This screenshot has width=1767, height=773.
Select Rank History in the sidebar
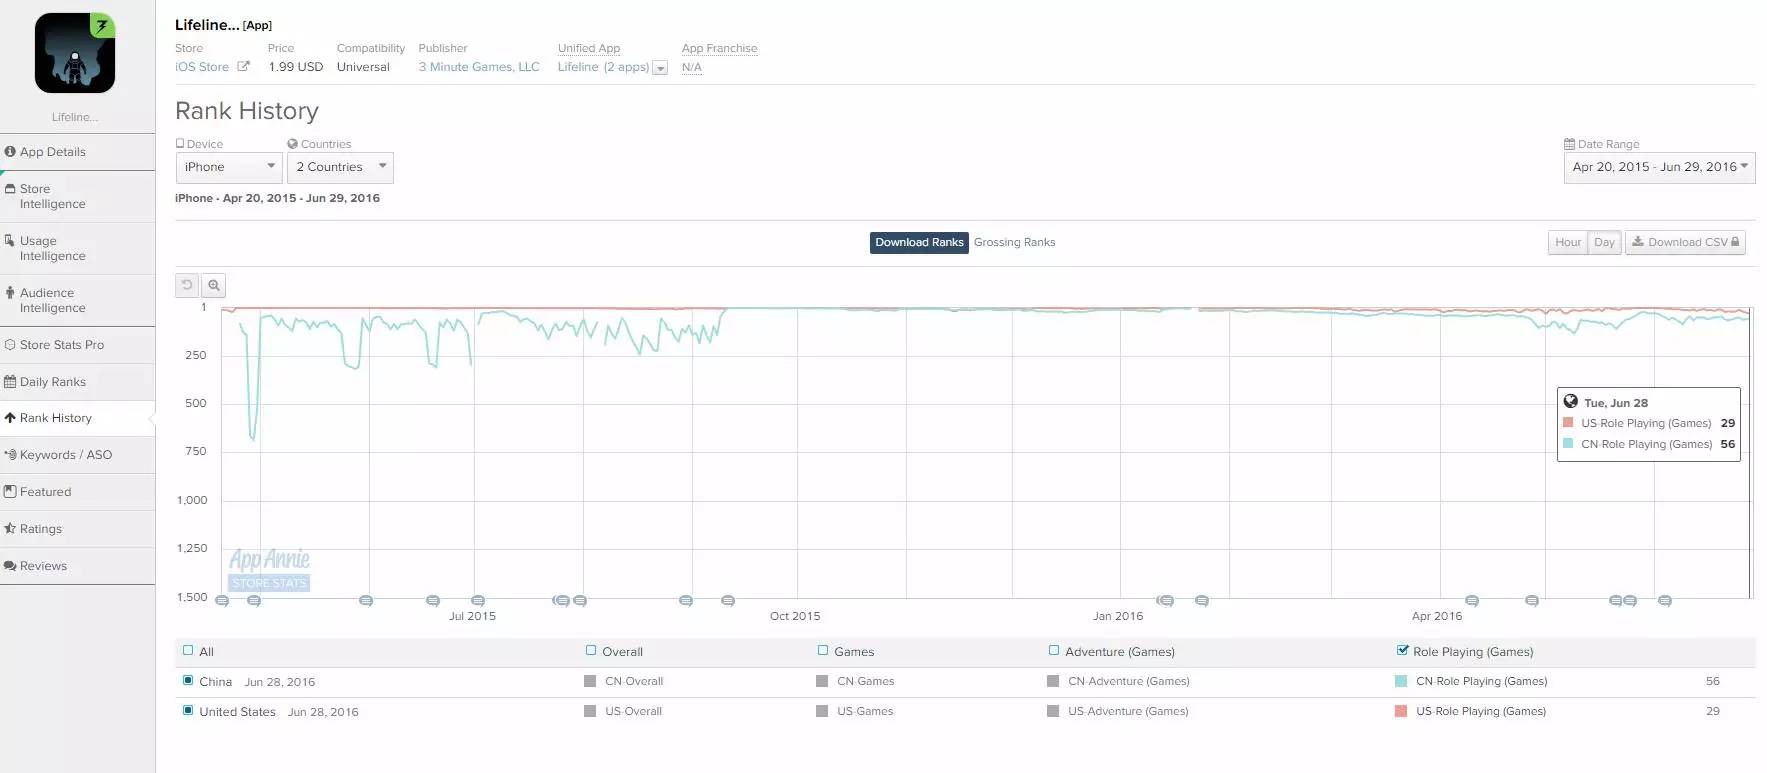[77, 418]
